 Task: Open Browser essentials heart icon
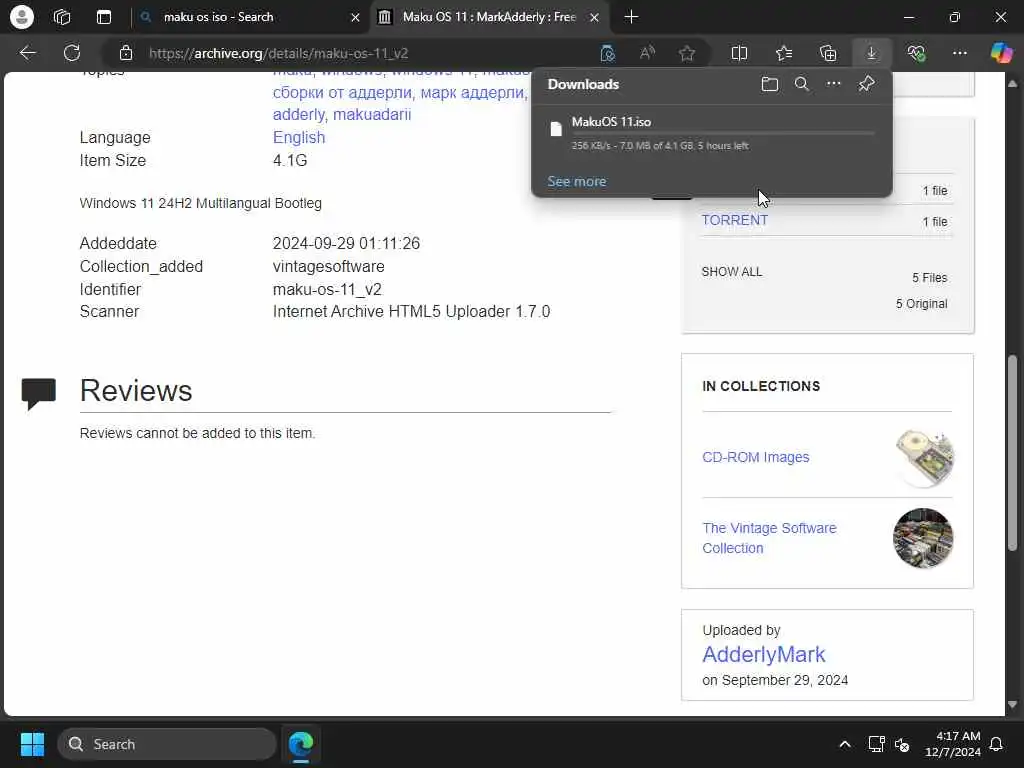(x=916, y=54)
